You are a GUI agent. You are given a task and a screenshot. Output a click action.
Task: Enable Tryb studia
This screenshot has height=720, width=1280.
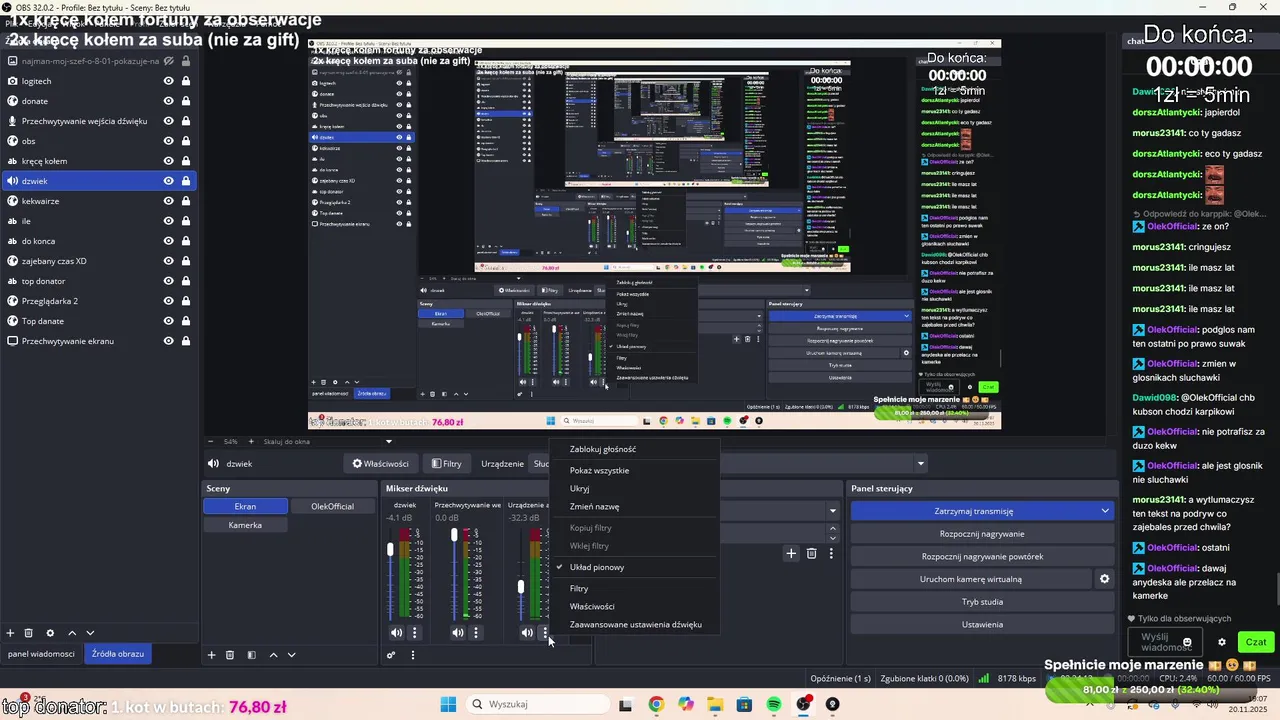tap(982, 602)
